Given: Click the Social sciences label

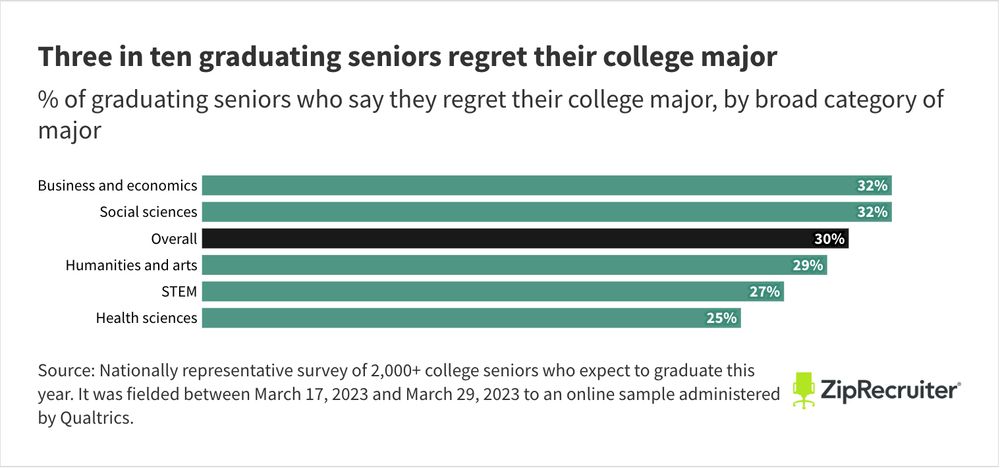Looking at the screenshot, I should tap(148, 212).
